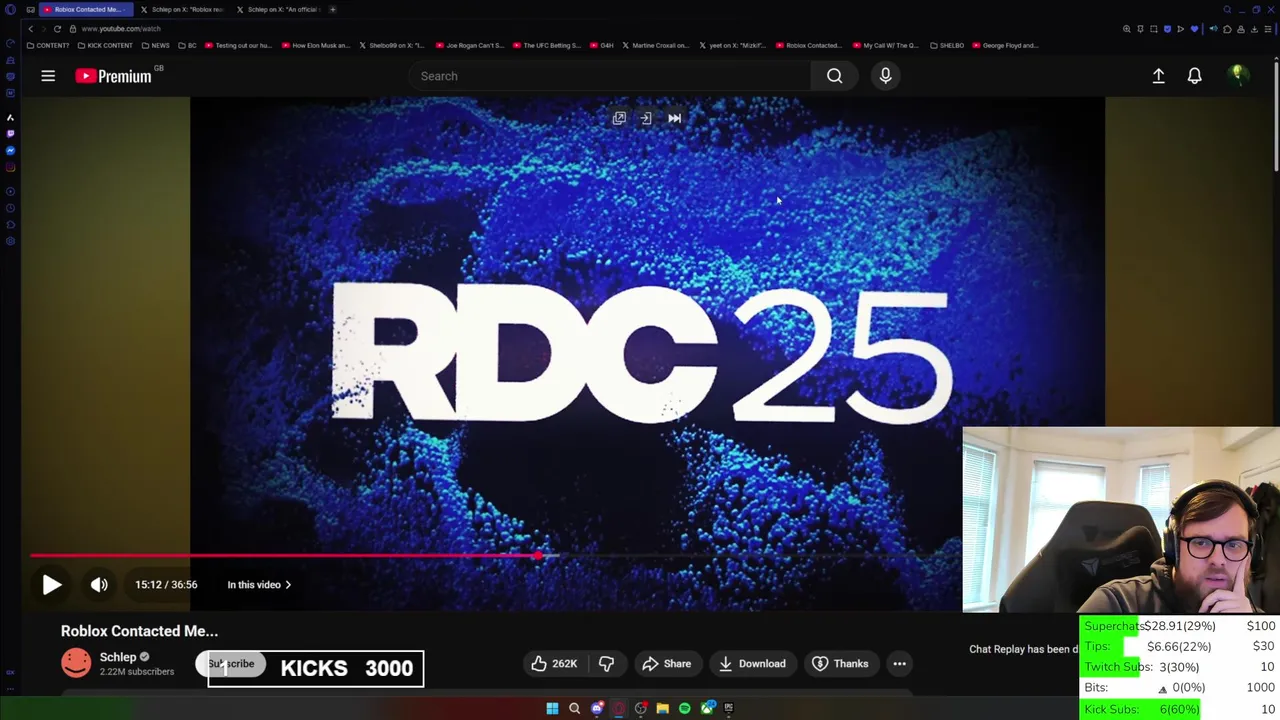The image size is (1280, 720).
Task: Dislike the video
Action: (606, 664)
